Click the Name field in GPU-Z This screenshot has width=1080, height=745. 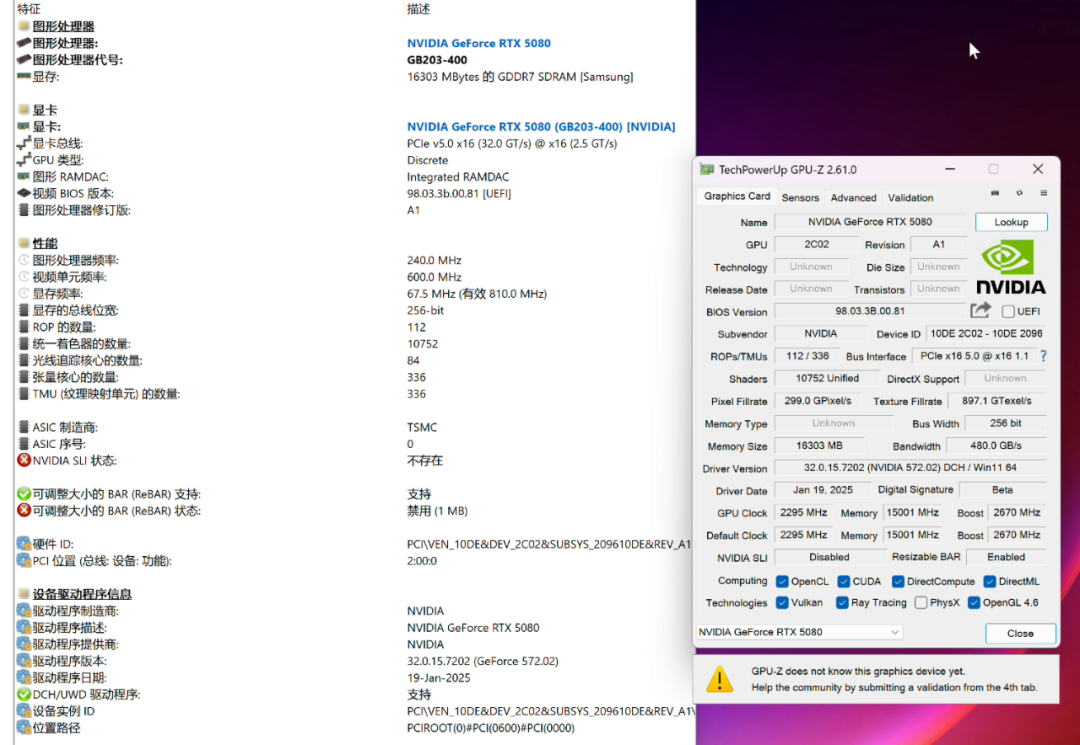871,222
